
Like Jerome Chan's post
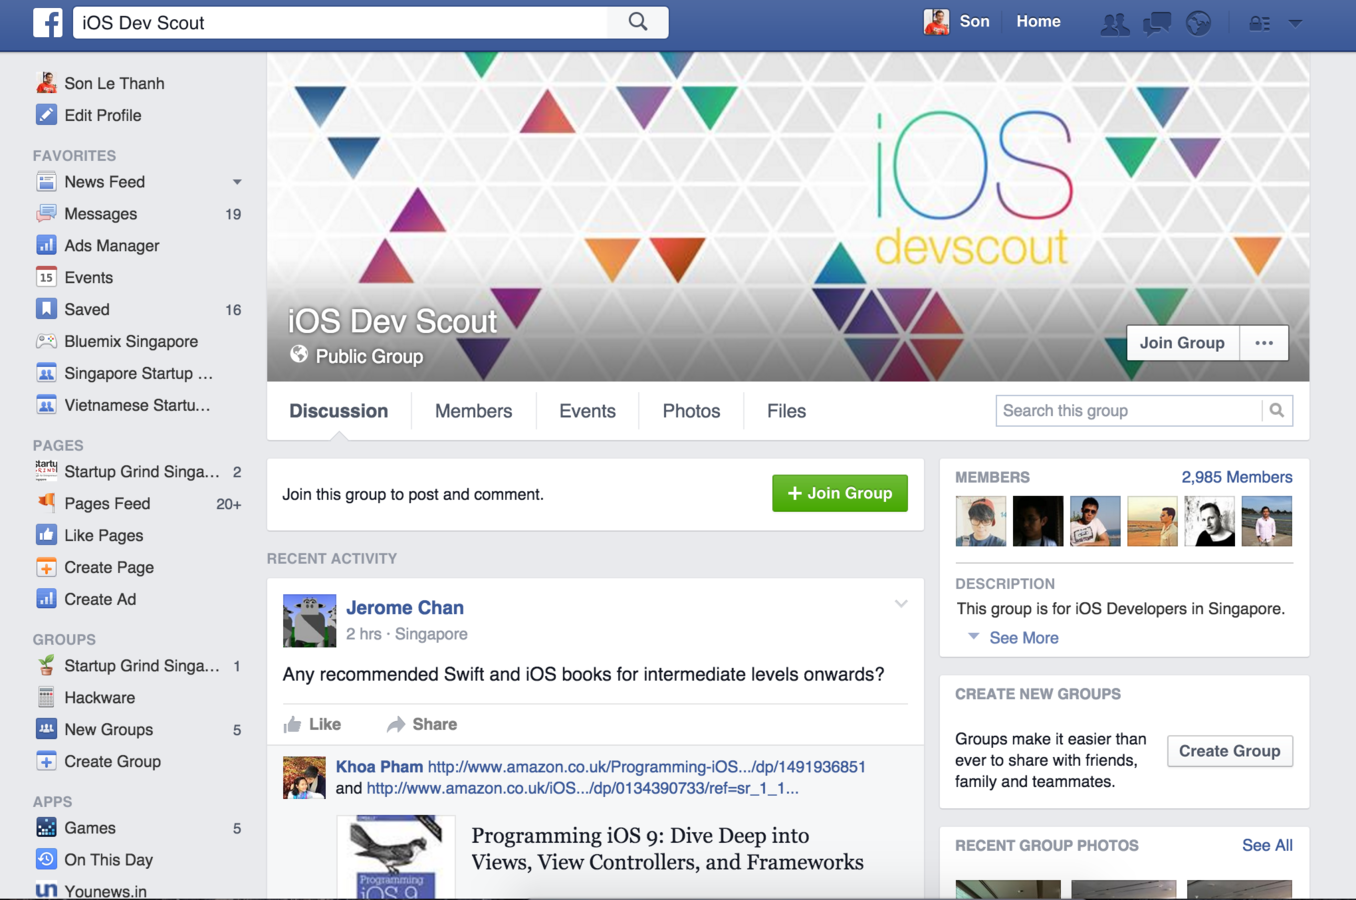tap(312, 724)
